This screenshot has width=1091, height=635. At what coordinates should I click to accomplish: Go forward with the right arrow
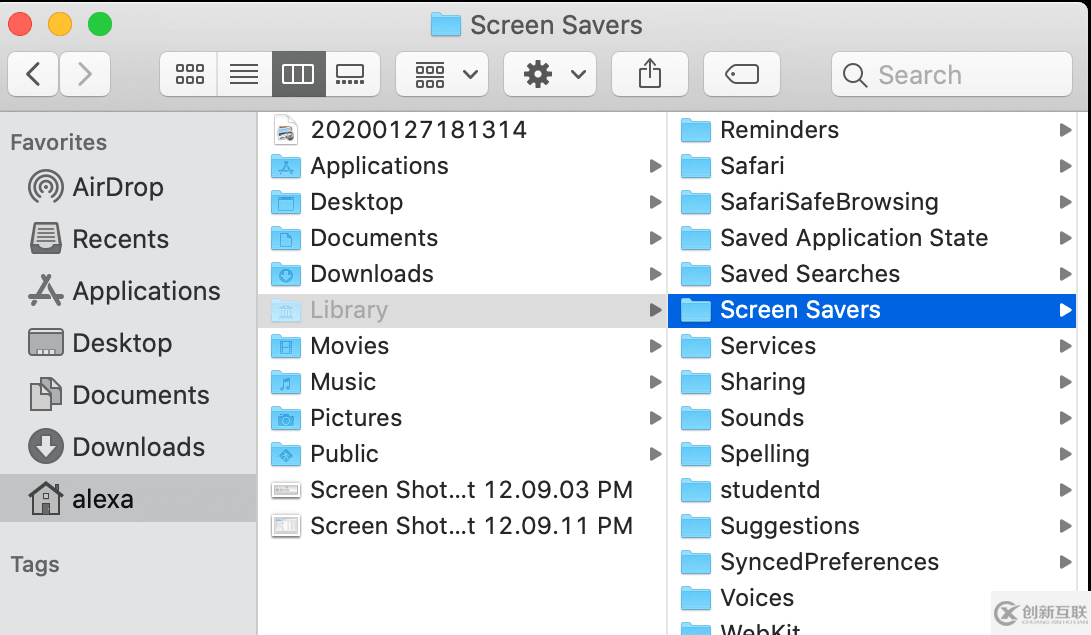[x=85, y=75]
